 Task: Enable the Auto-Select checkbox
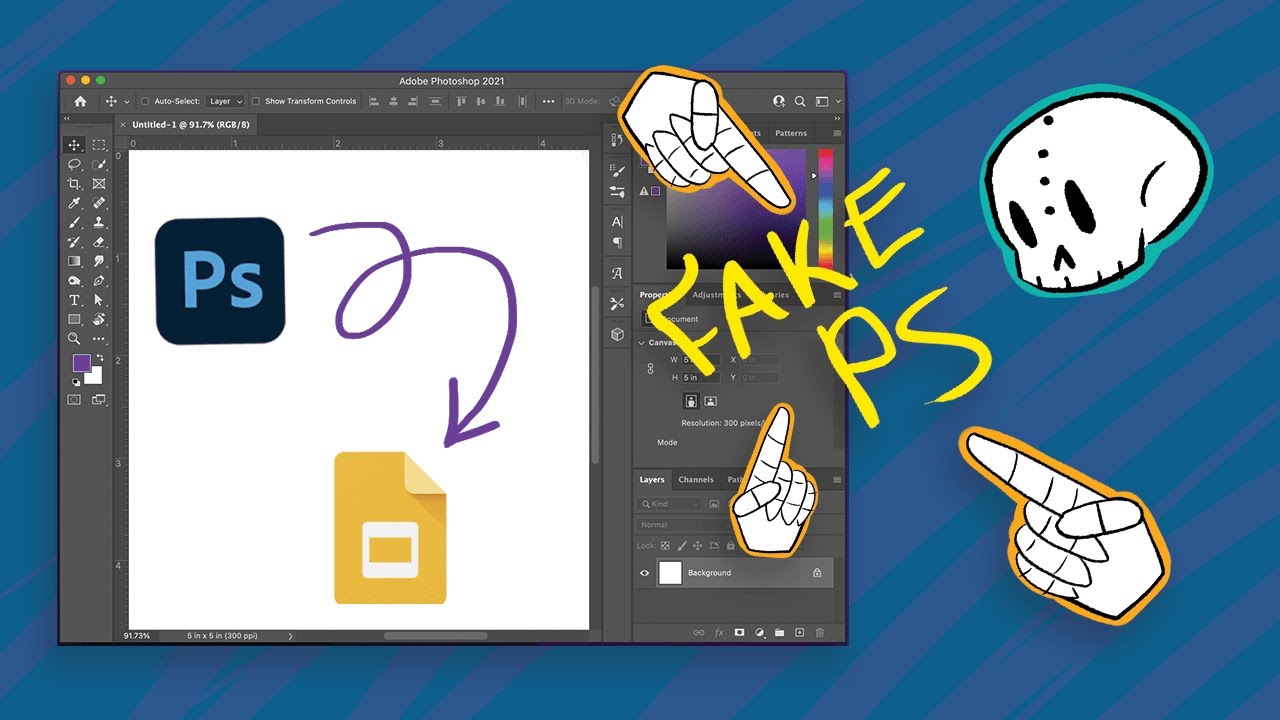[145, 101]
